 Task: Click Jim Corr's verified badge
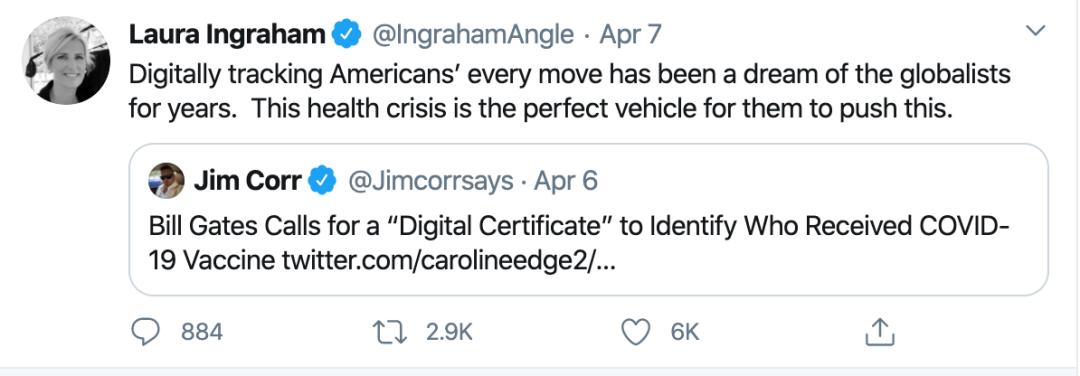coord(322,181)
